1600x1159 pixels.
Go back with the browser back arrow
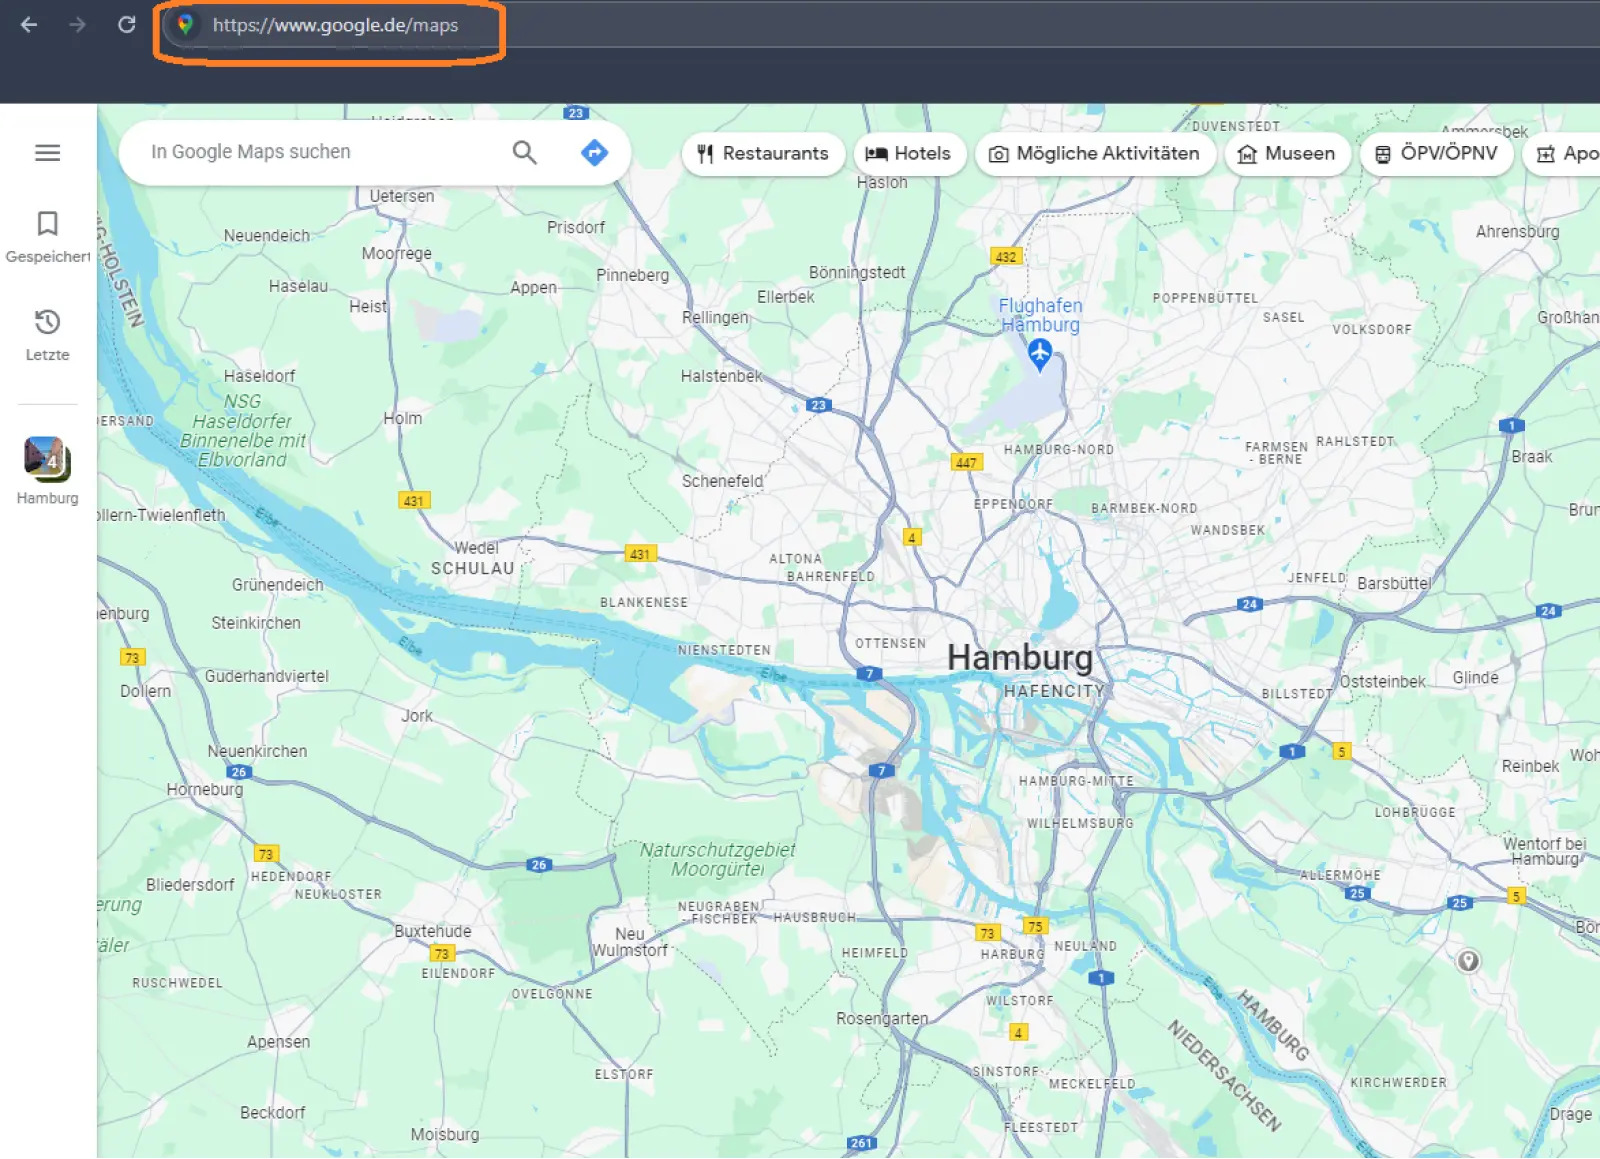coord(29,25)
